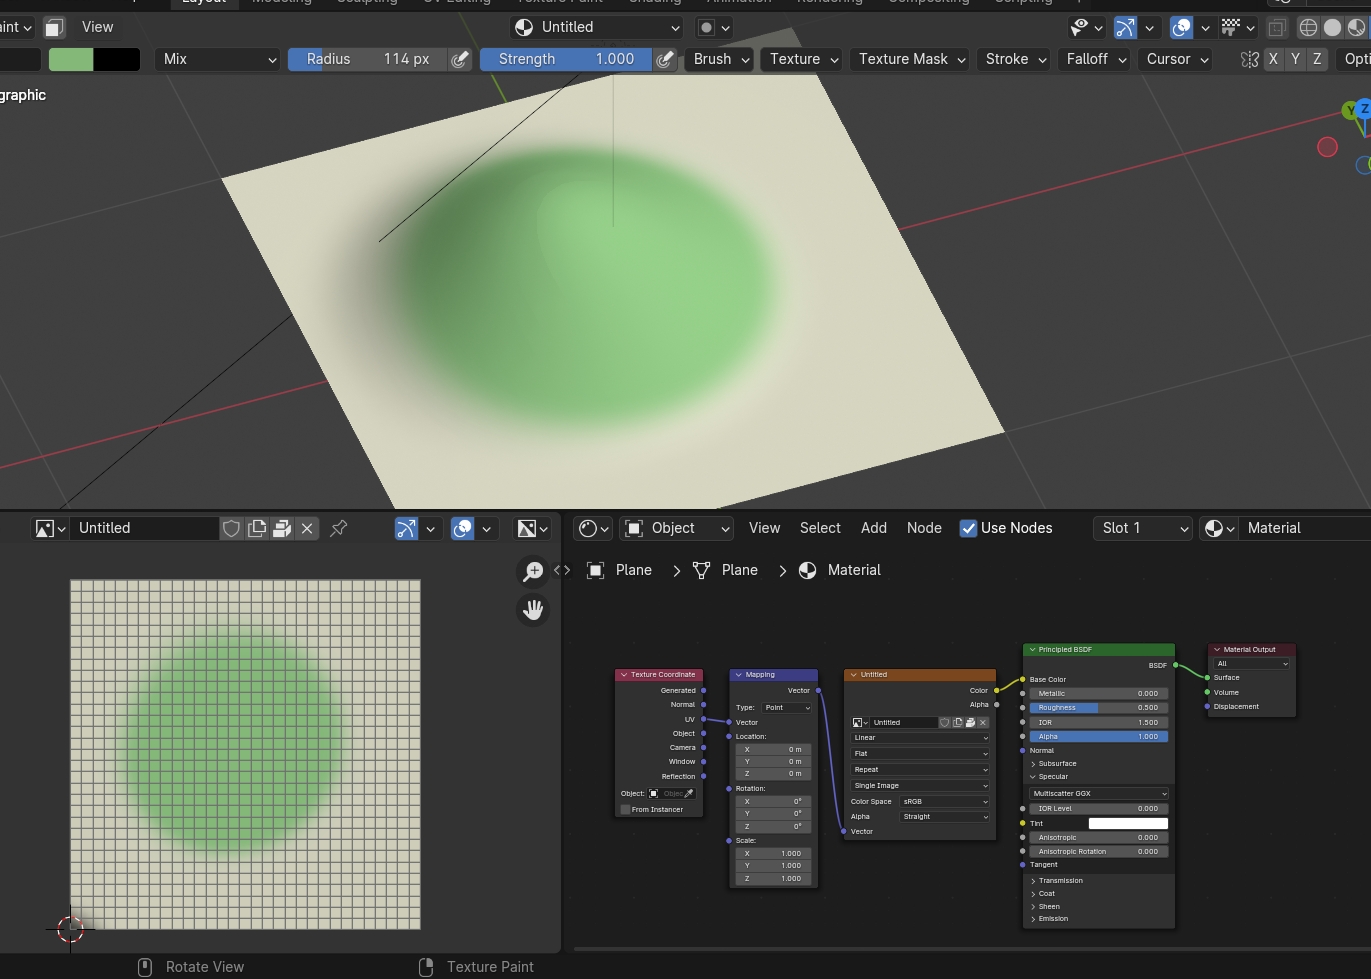
Task: Click the radius pen pressure icon
Action: click(x=460, y=59)
